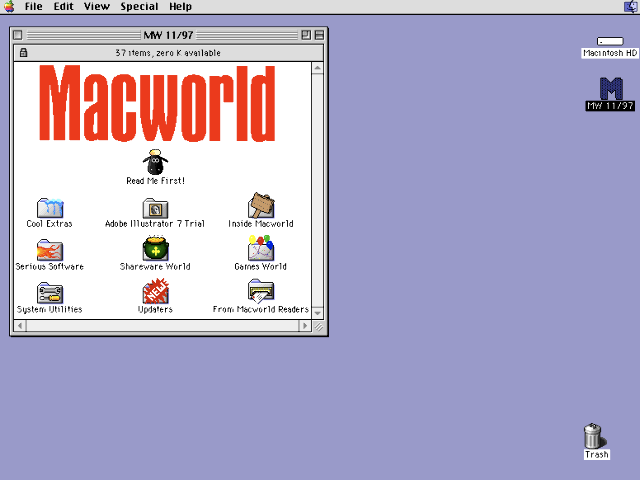Click the Macworld red logo banner

pos(157,103)
